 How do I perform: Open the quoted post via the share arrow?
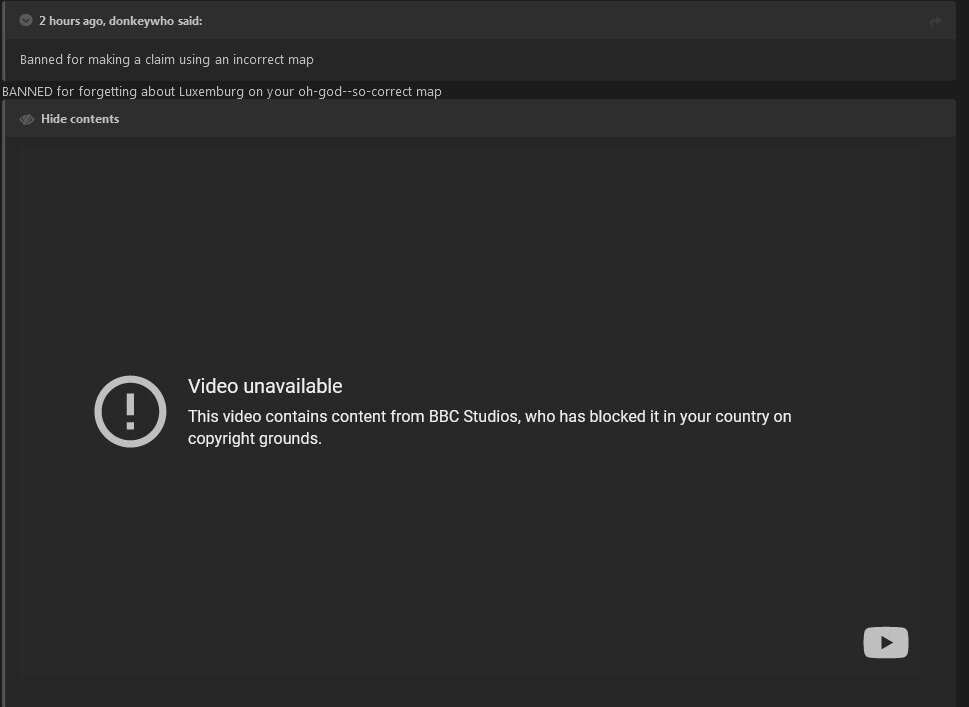point(936,22)
